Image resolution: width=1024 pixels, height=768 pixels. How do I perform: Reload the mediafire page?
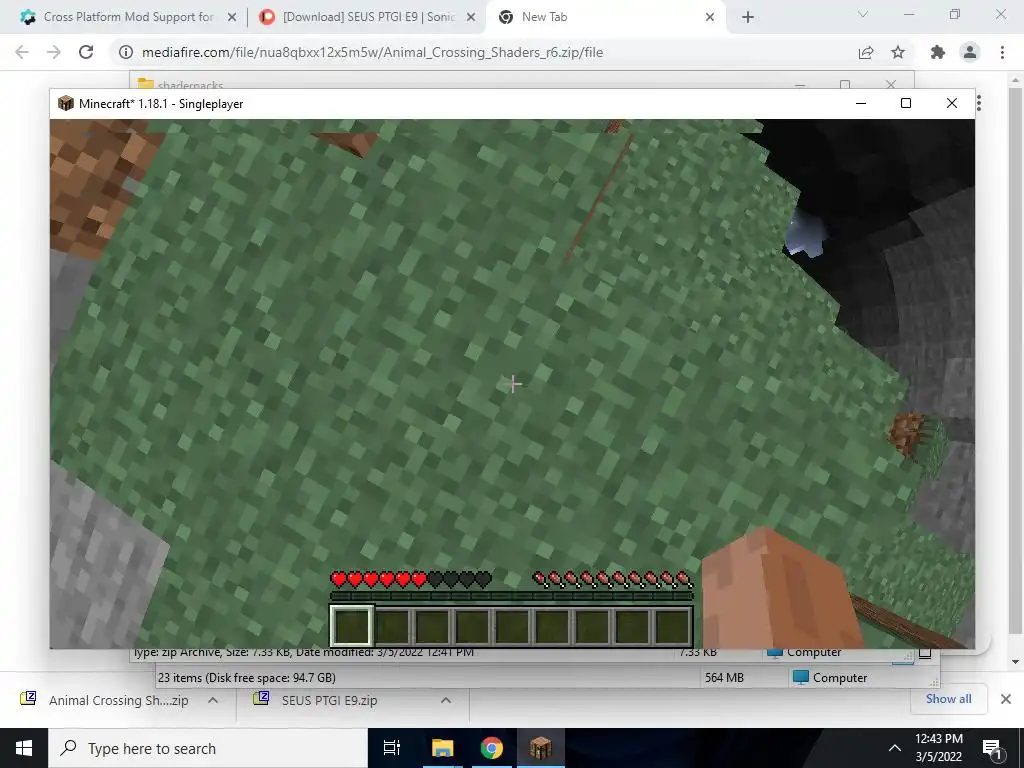tap(86, 52)
